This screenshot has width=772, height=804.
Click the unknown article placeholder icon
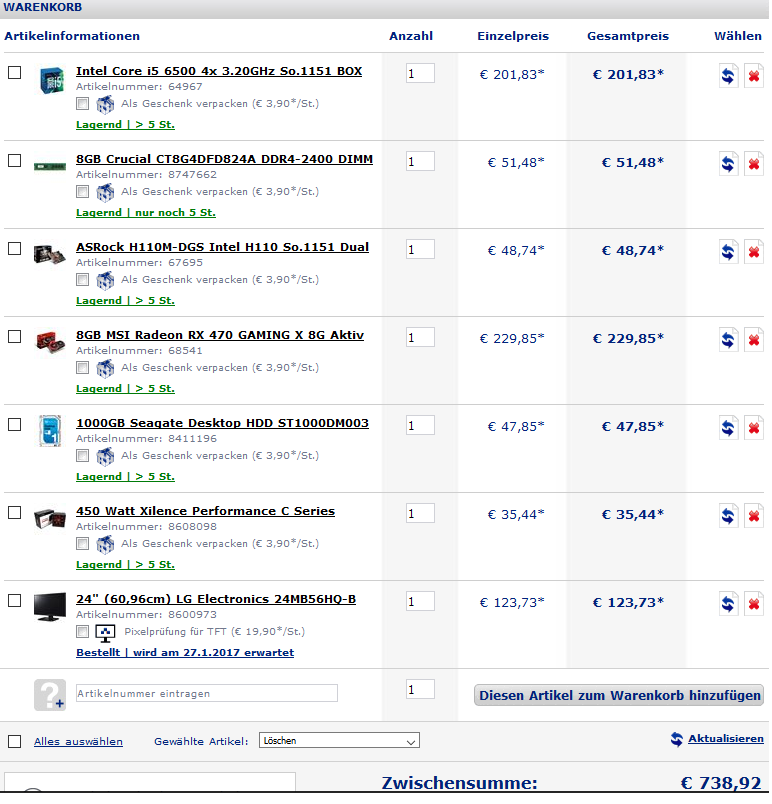pos(50,695)
